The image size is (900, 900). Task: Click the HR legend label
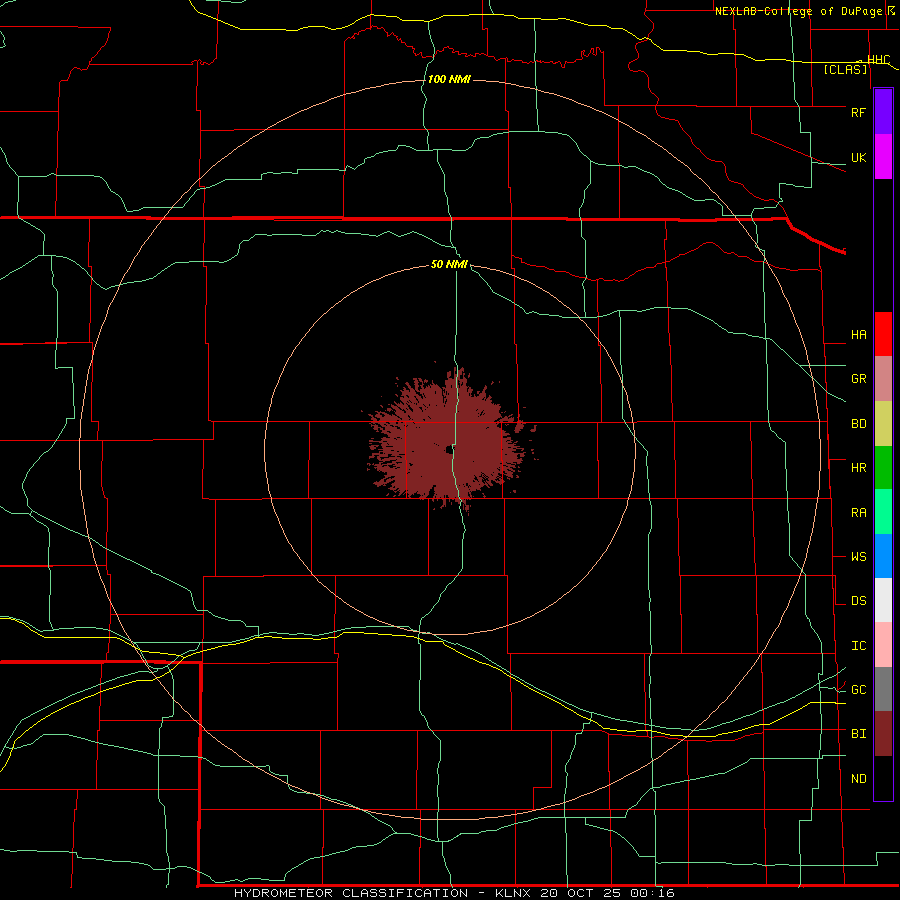click(x=858, y=468)
